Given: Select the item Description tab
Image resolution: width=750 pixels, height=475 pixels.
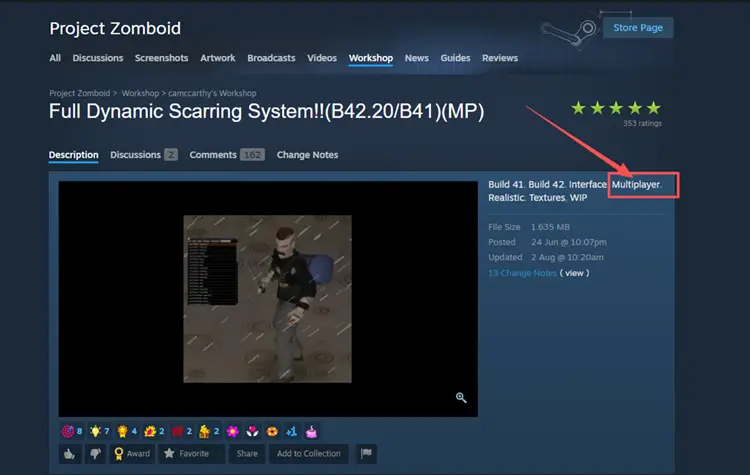Looking at the screenshot, I should (74, 155).
